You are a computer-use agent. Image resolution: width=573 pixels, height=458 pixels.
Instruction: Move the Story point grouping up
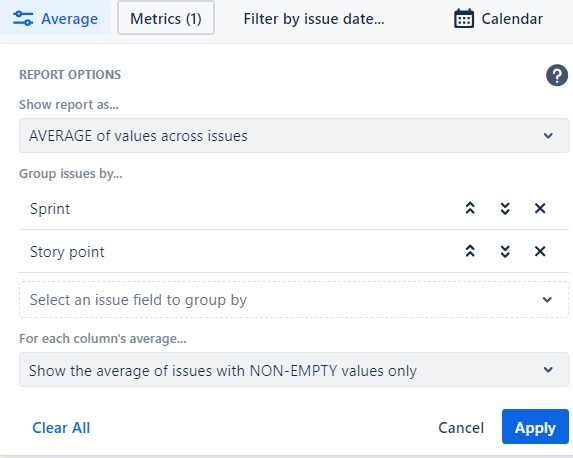point(470,251)
